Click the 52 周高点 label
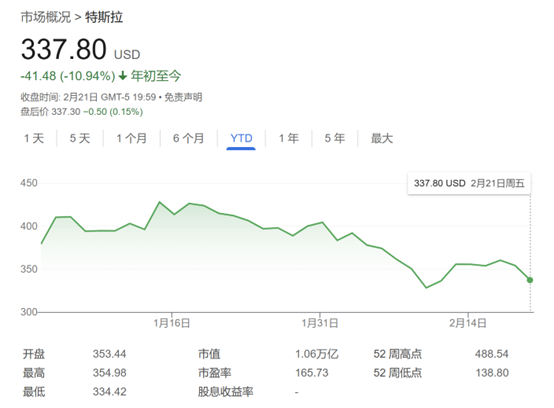The height and width of the screenshot is (408, 554). coord(398,354)
